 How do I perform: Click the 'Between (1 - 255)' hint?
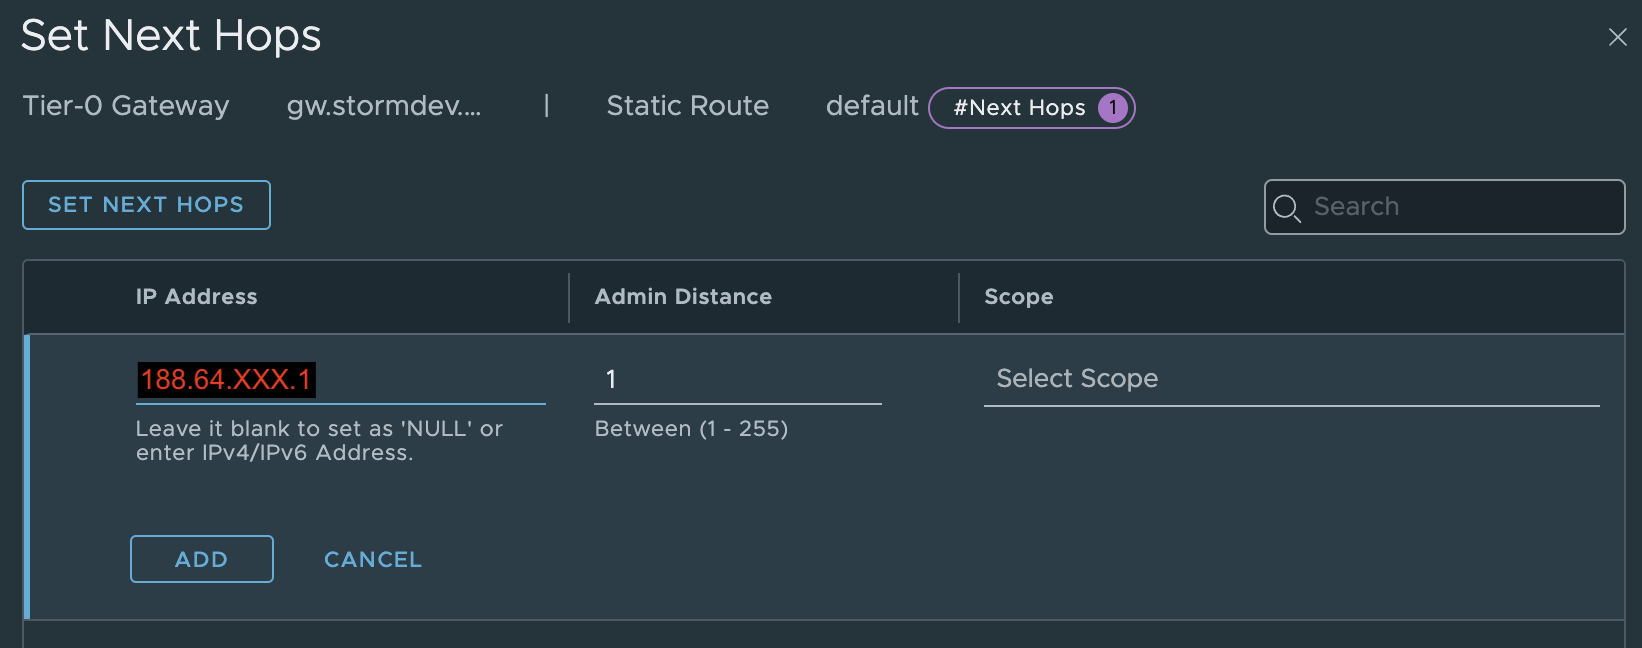(x=691, y=429)
